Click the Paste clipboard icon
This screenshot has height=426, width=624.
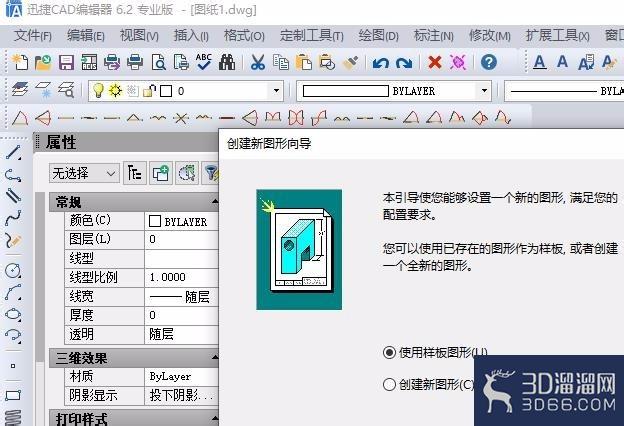tap(304, 63)
